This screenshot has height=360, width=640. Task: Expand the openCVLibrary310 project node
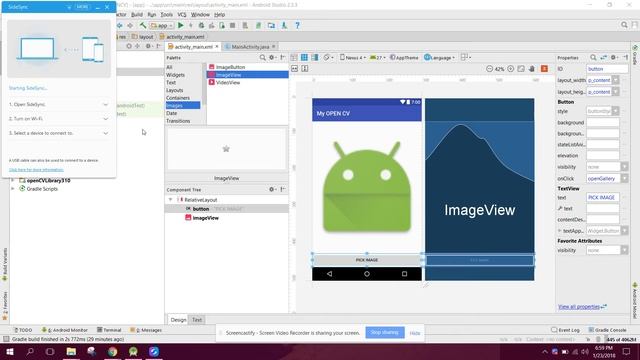13,180
